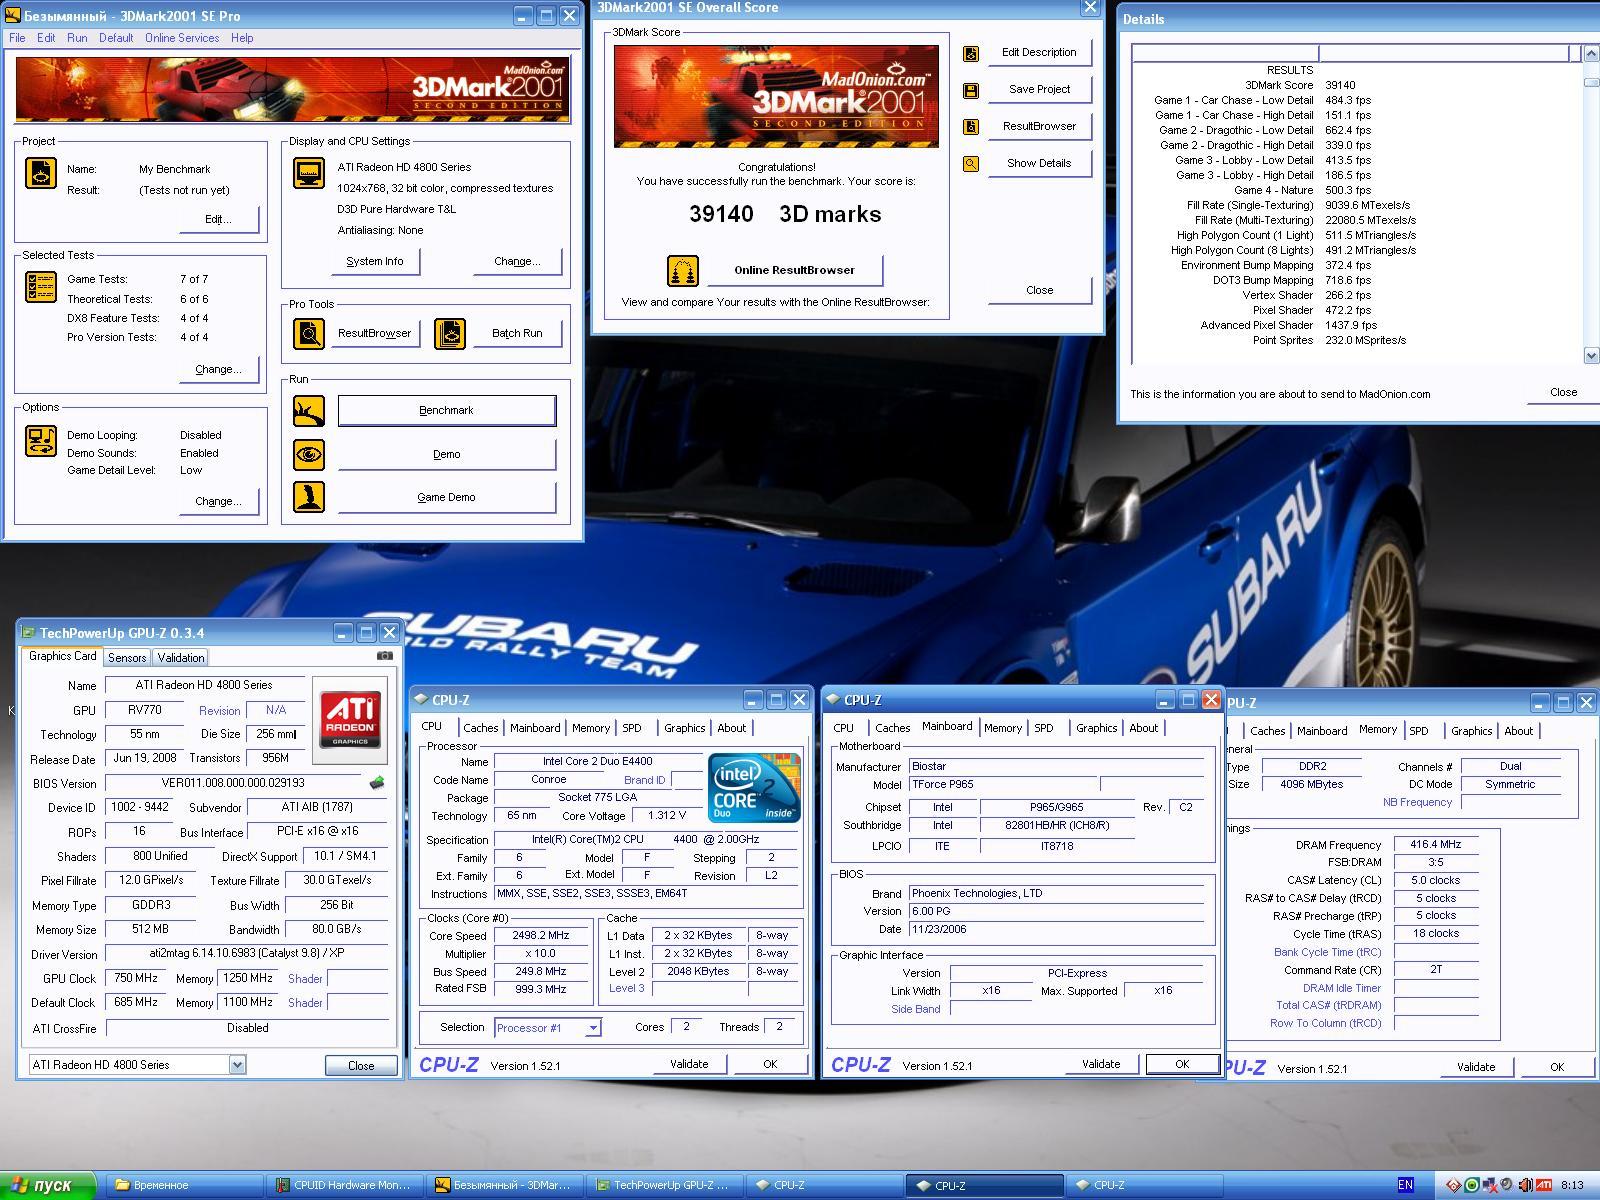
Task: Open Mainboard tab in left CPU-Z window
Action: pyautogui.click(x=535, y=728)
